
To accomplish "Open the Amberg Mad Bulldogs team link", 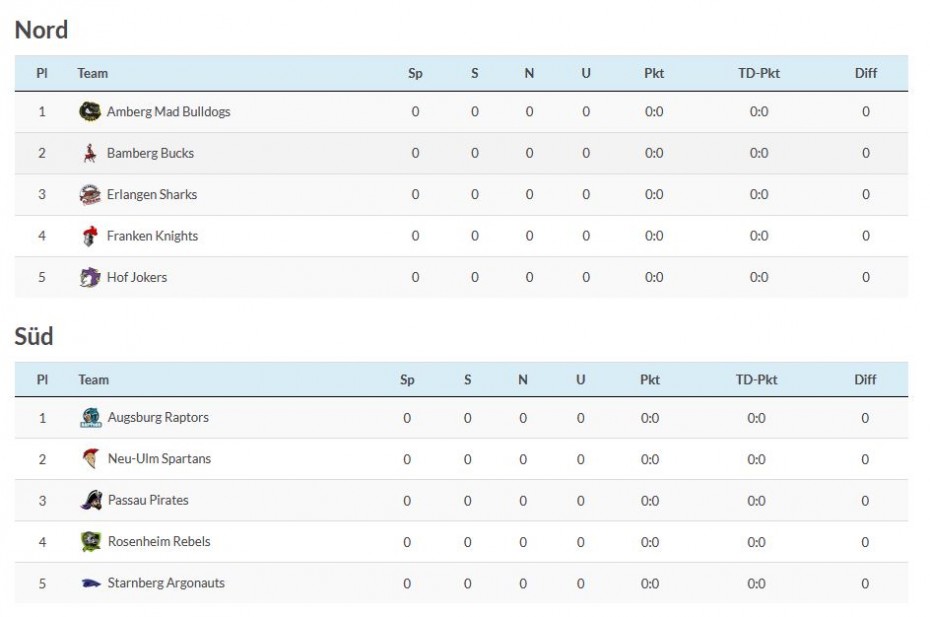I will [168, 112].
